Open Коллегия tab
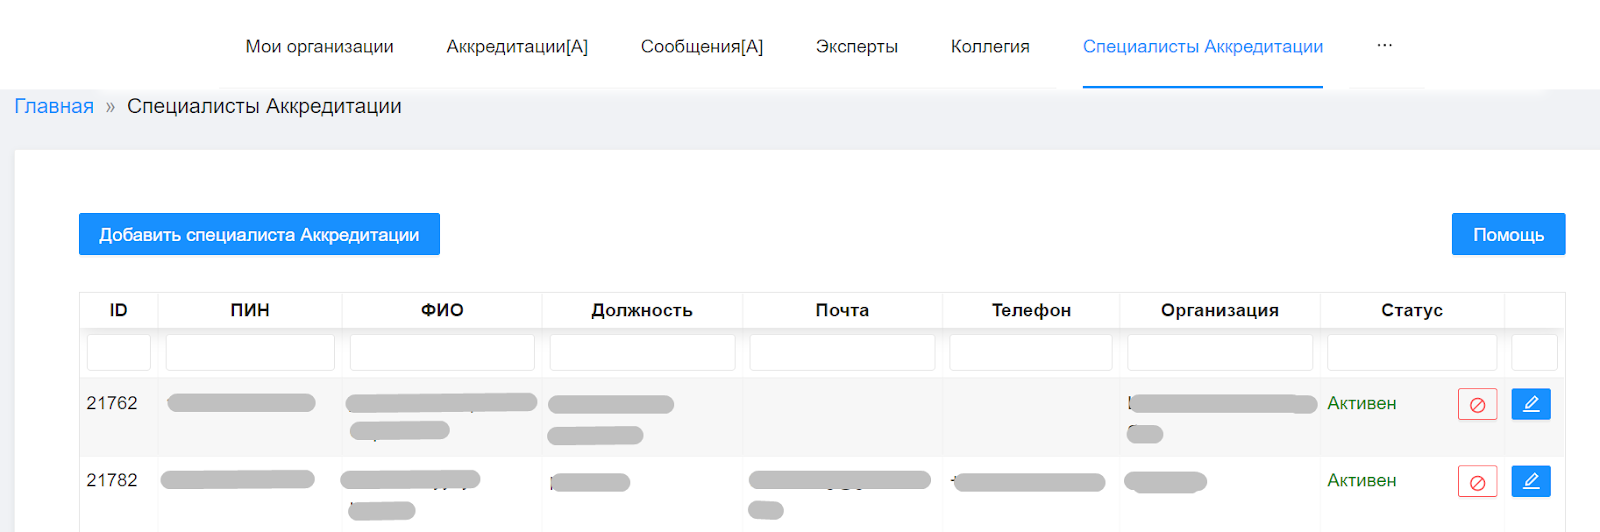This screenshot has width=1600, height=532. 990,47
